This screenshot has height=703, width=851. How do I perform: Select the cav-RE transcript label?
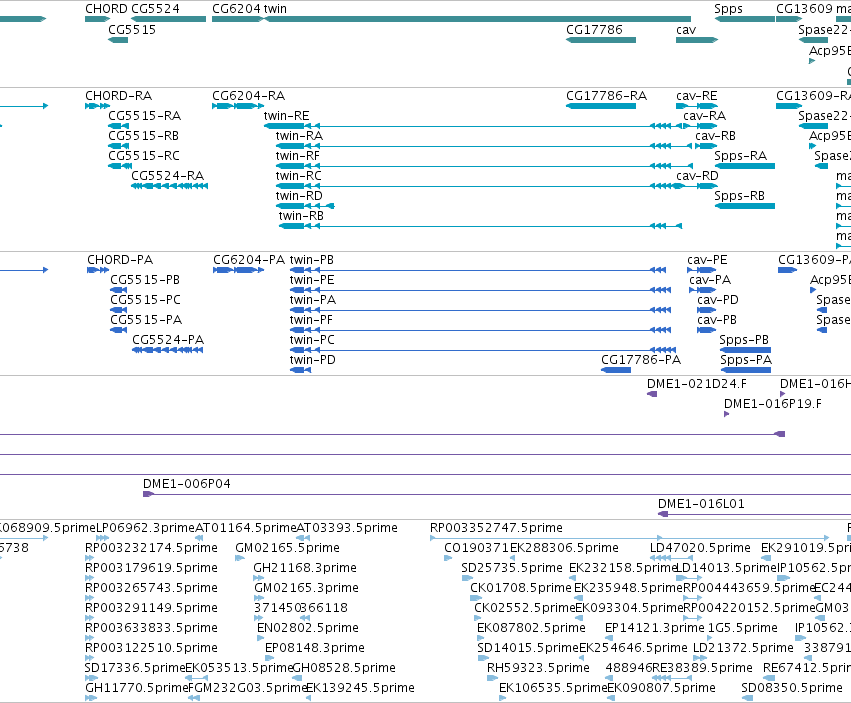tap(697, 96)
